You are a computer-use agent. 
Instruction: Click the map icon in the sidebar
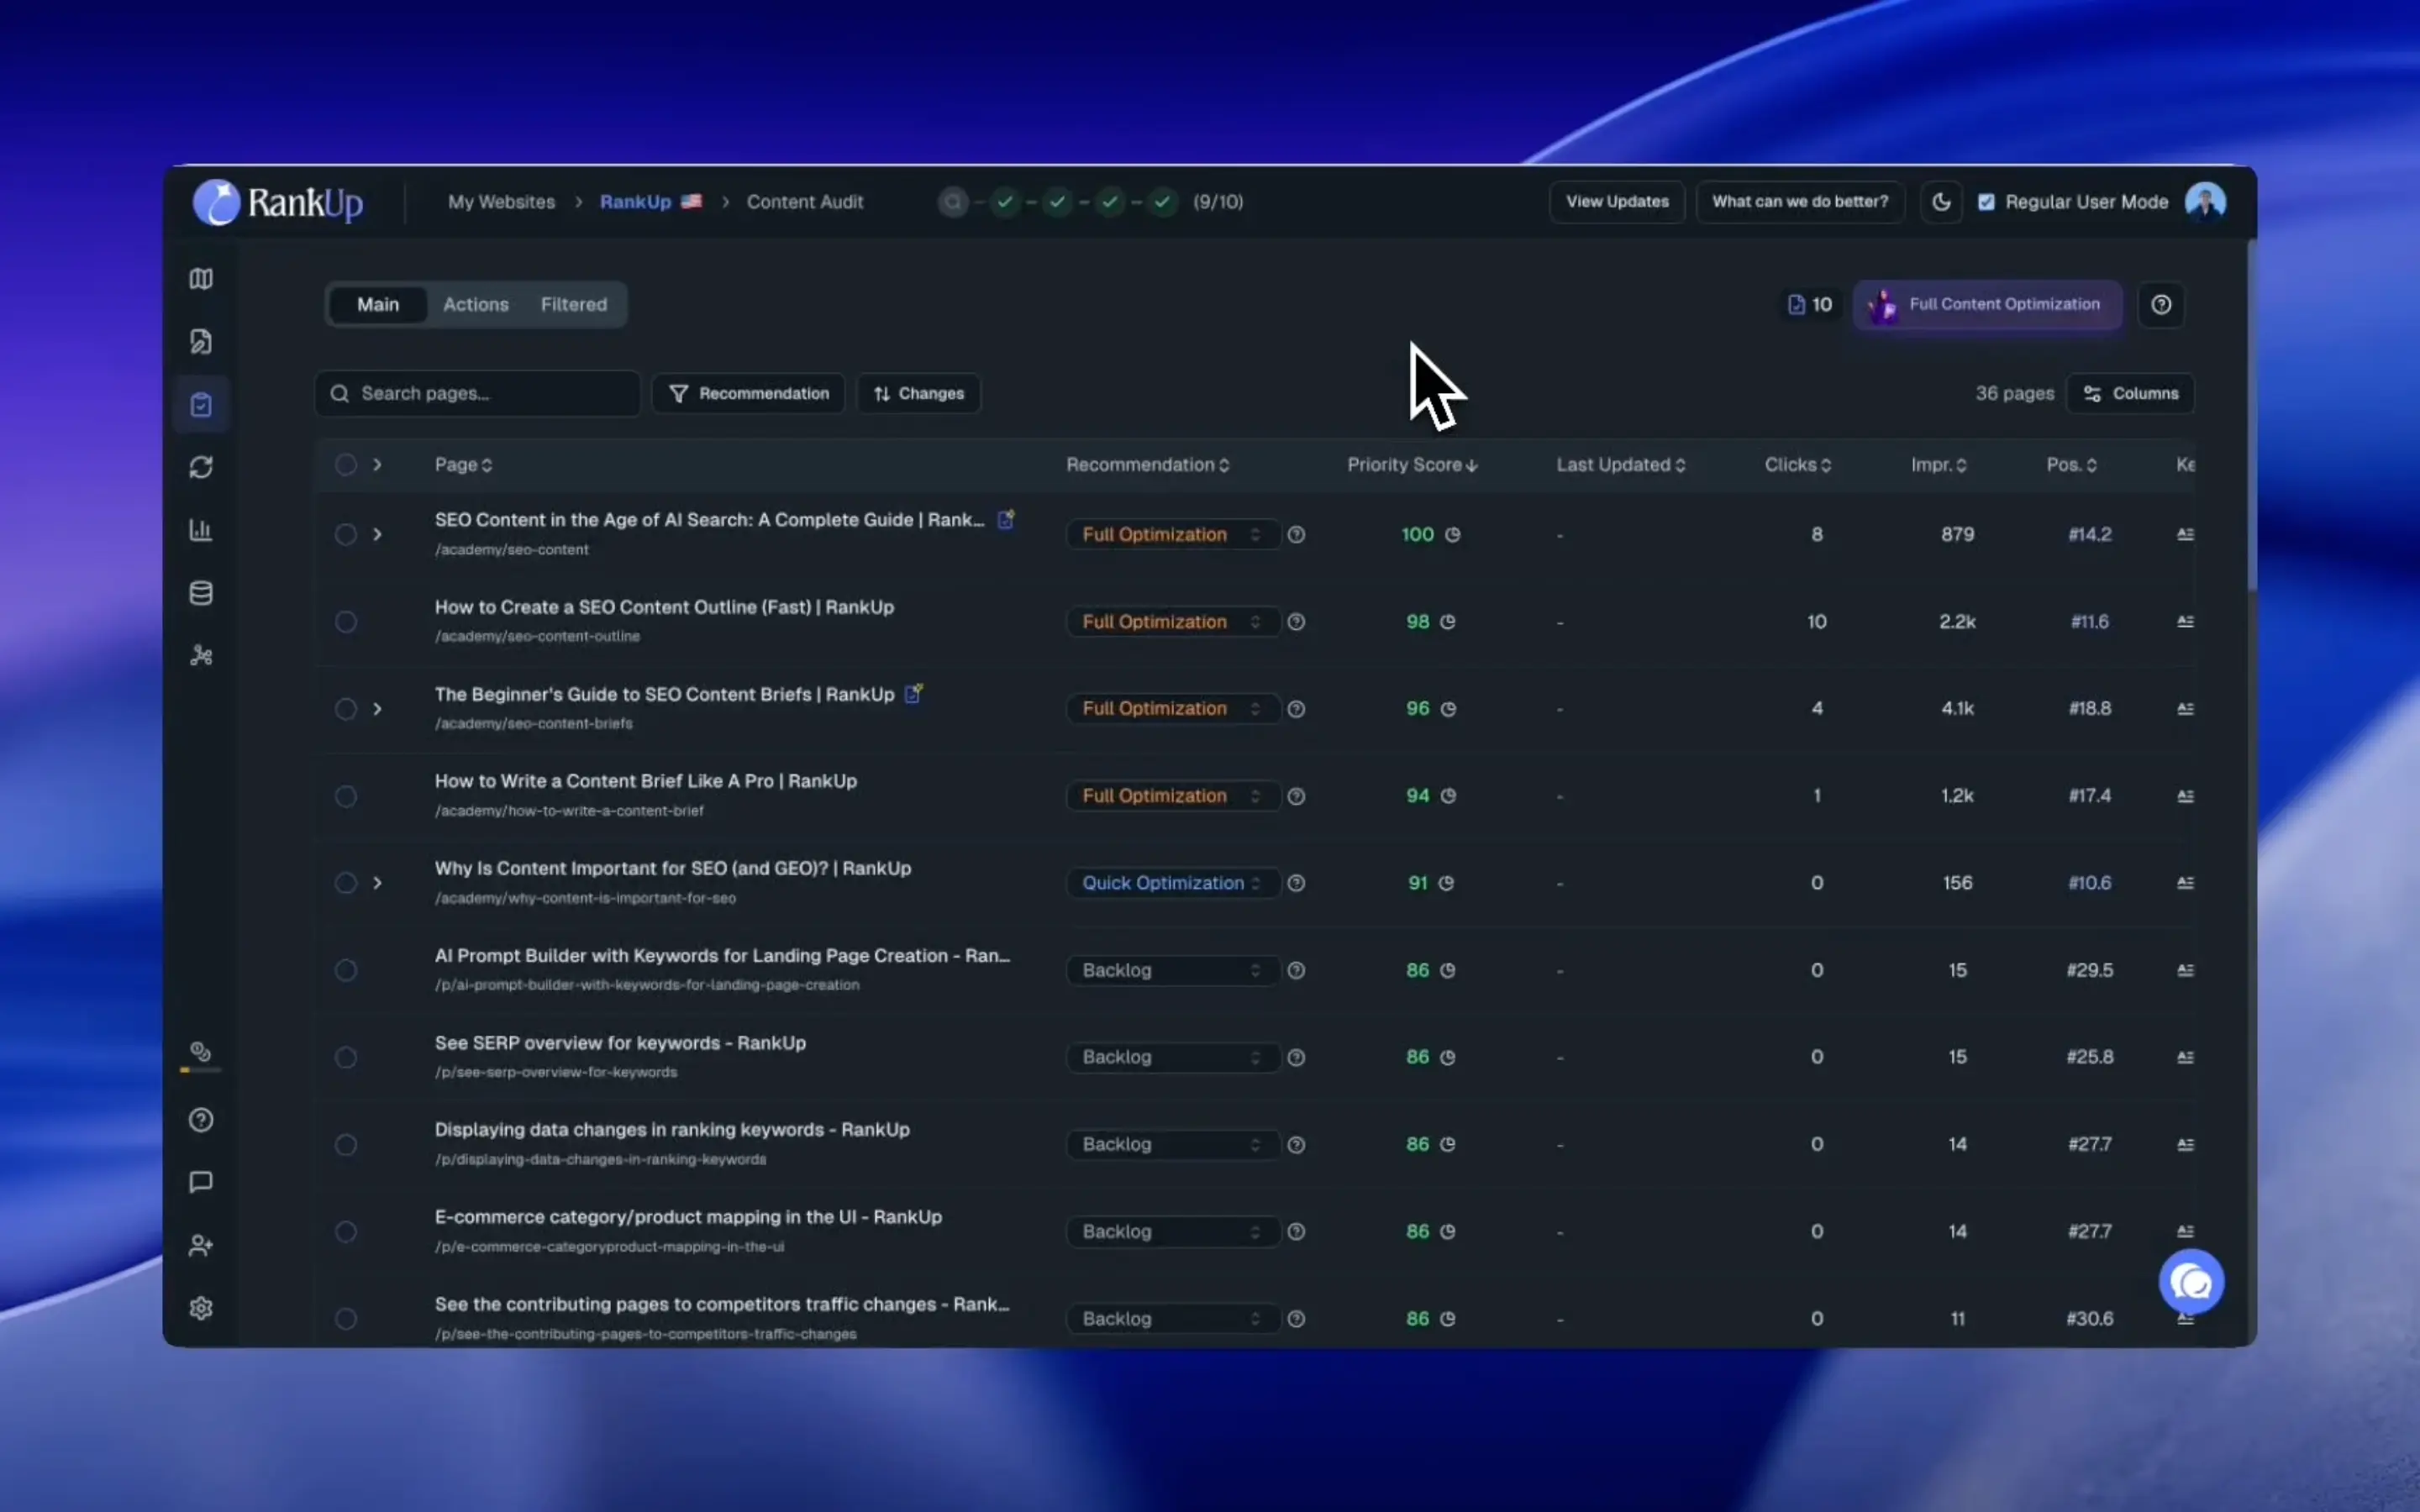coord(201,279)
